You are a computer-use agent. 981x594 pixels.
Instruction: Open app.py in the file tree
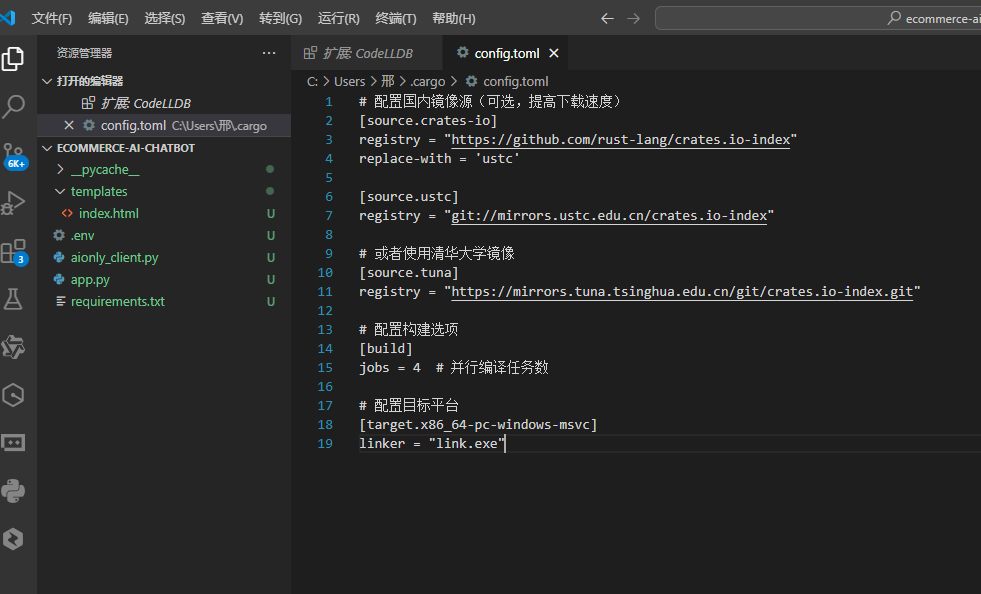90,280
